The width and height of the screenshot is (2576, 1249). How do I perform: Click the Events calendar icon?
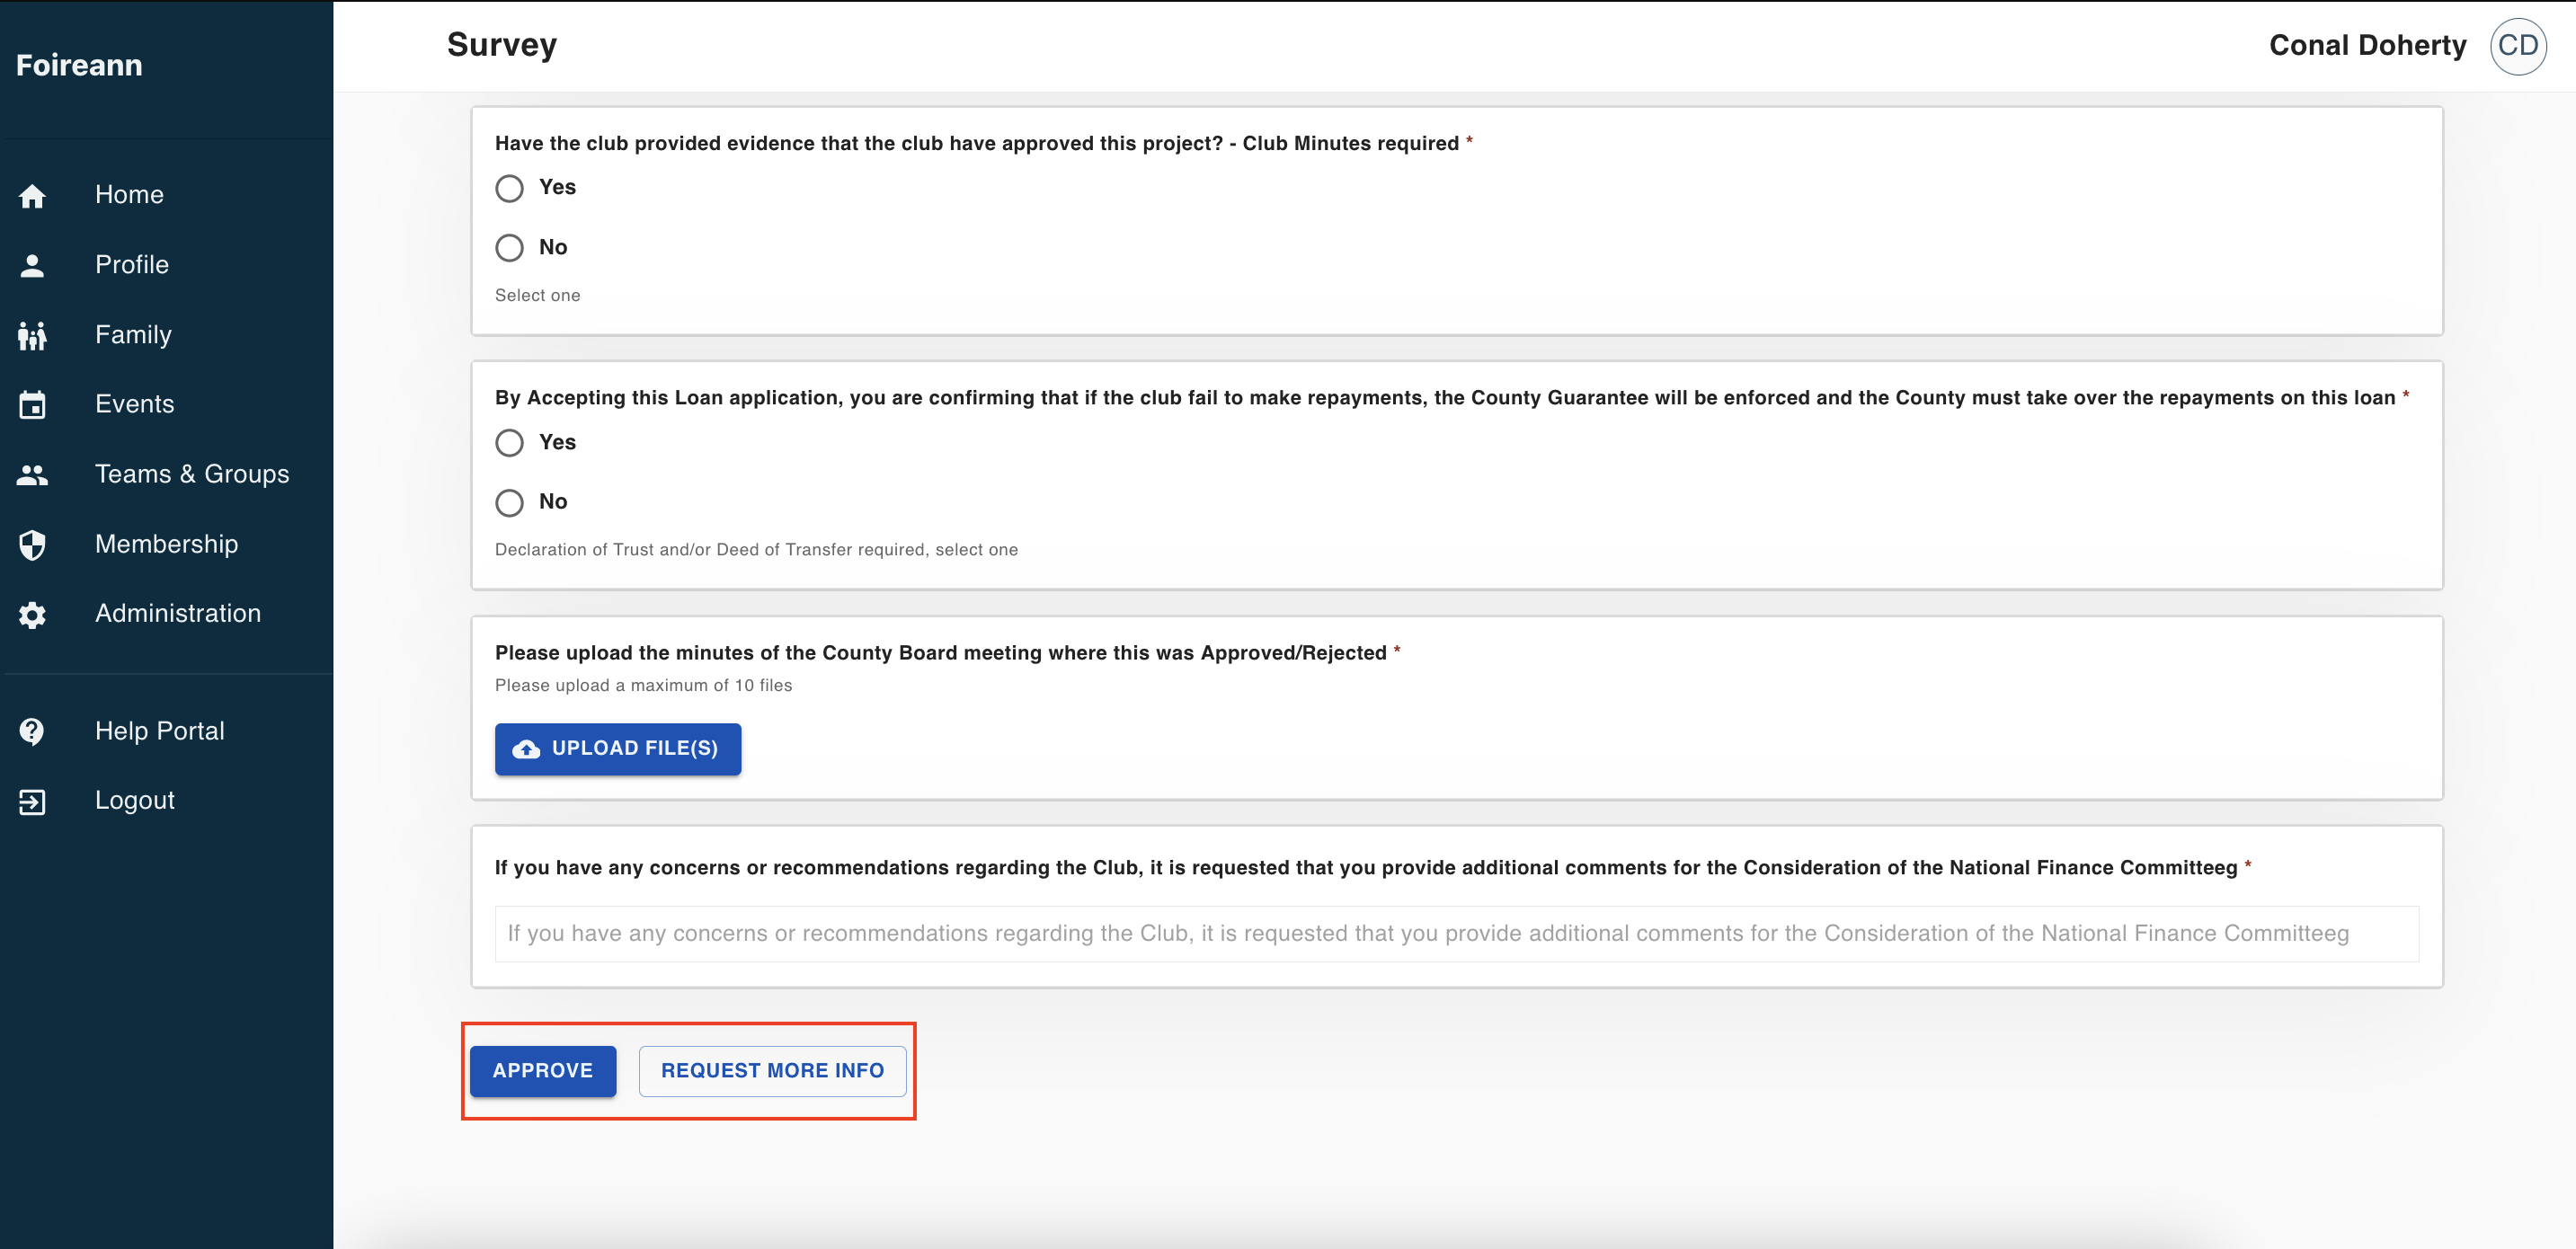click(x=32, y=405)
